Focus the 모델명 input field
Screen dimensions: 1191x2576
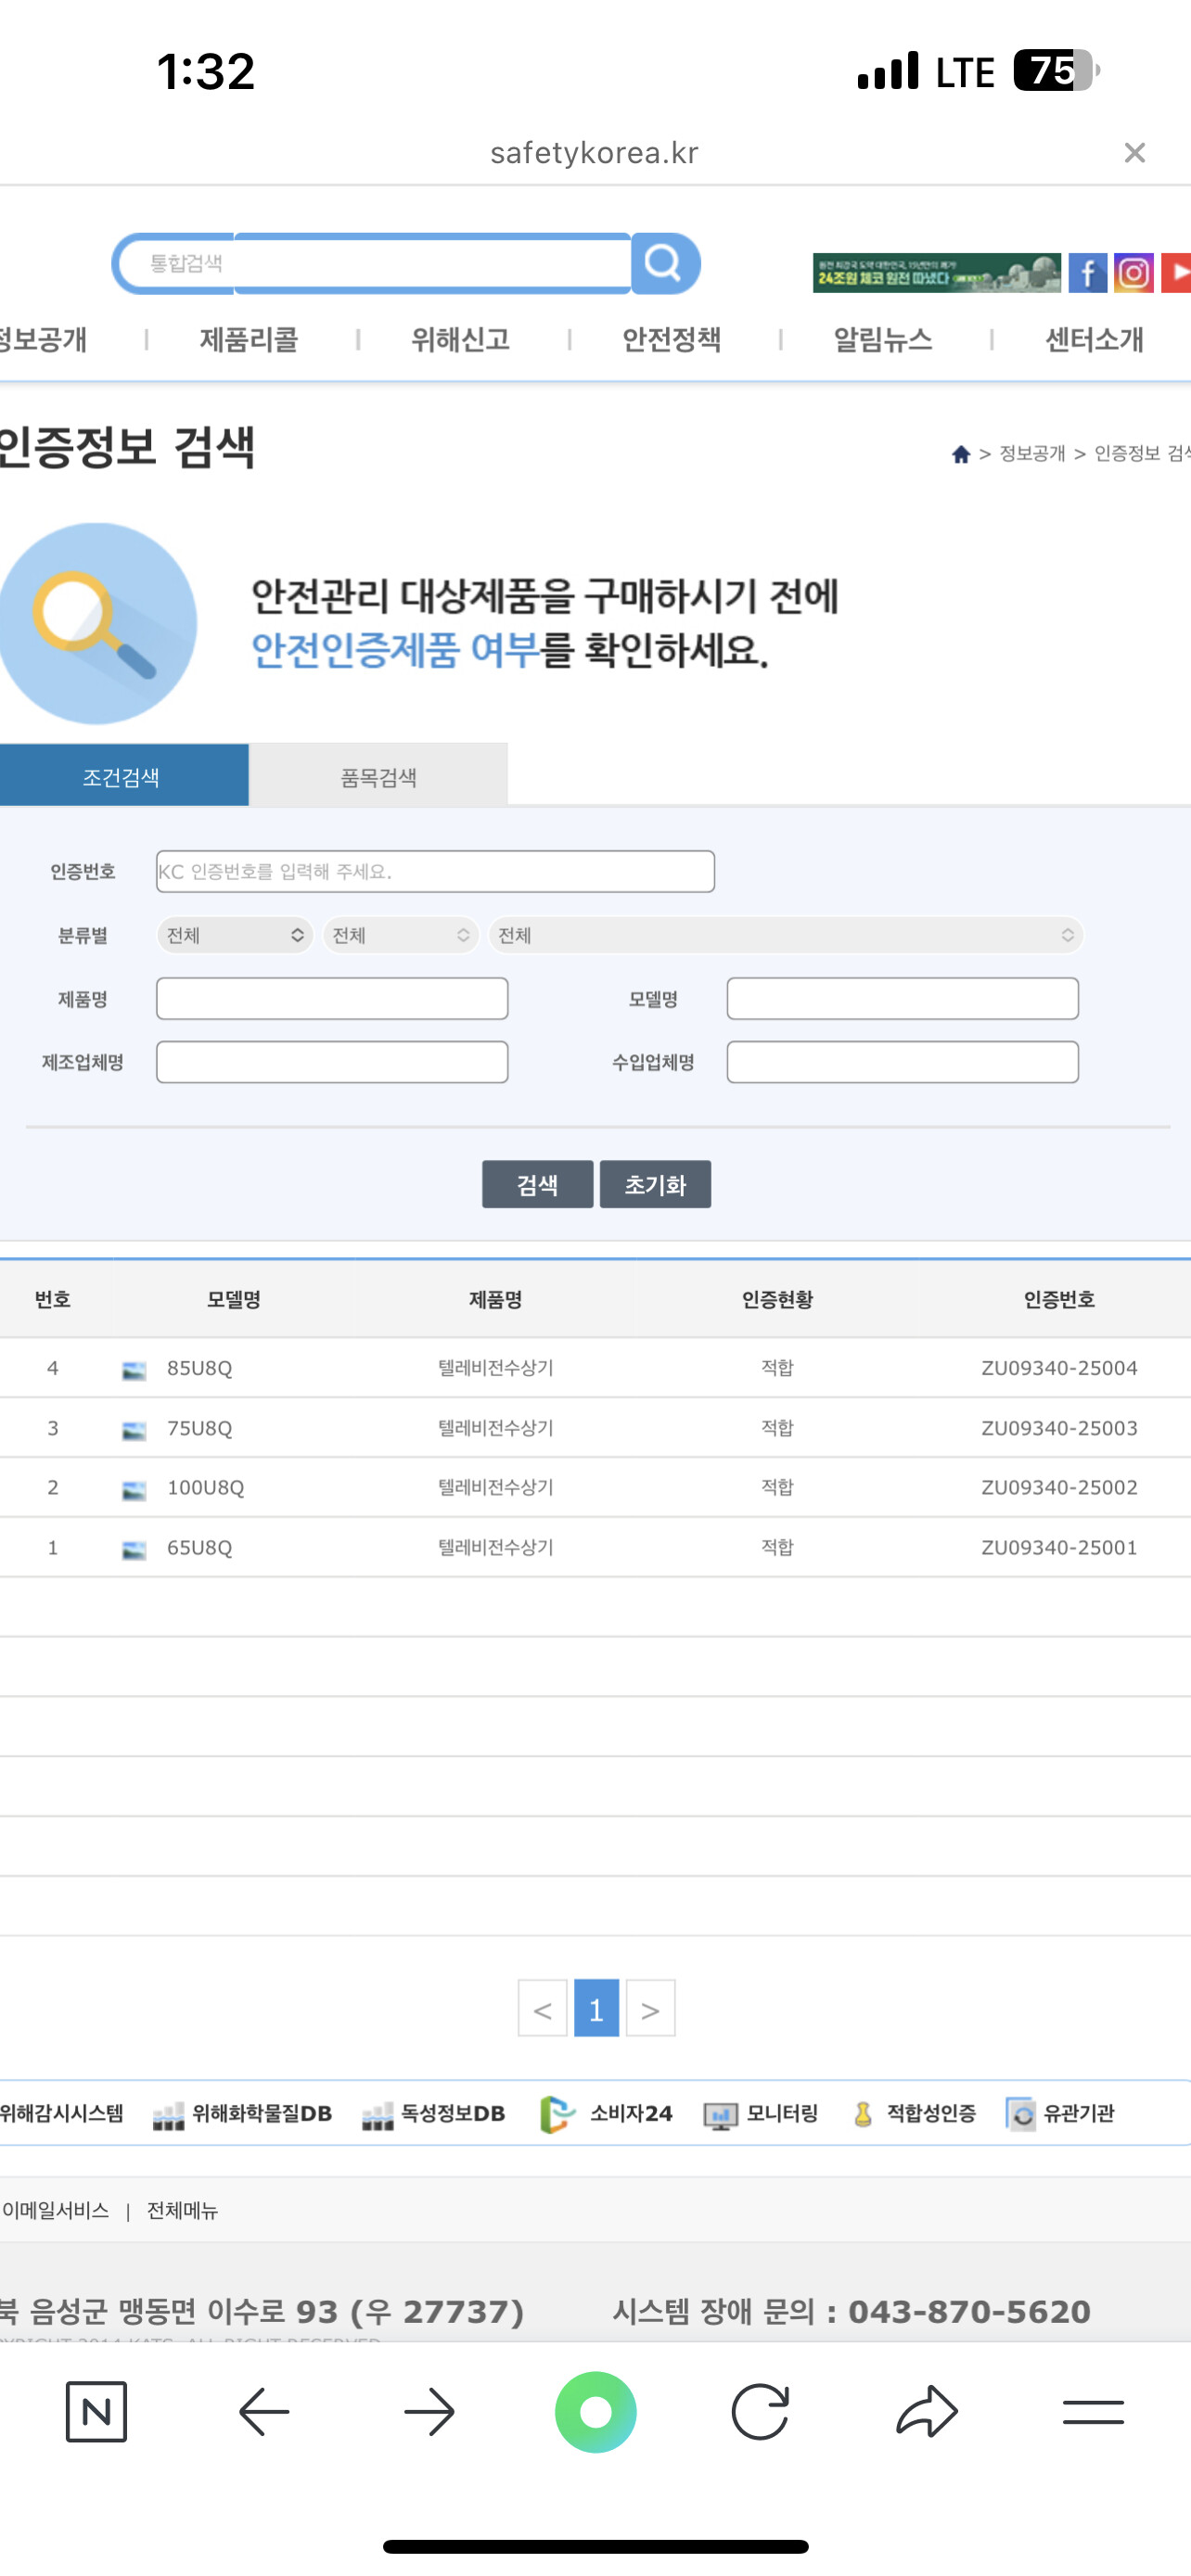click(902, 998)
